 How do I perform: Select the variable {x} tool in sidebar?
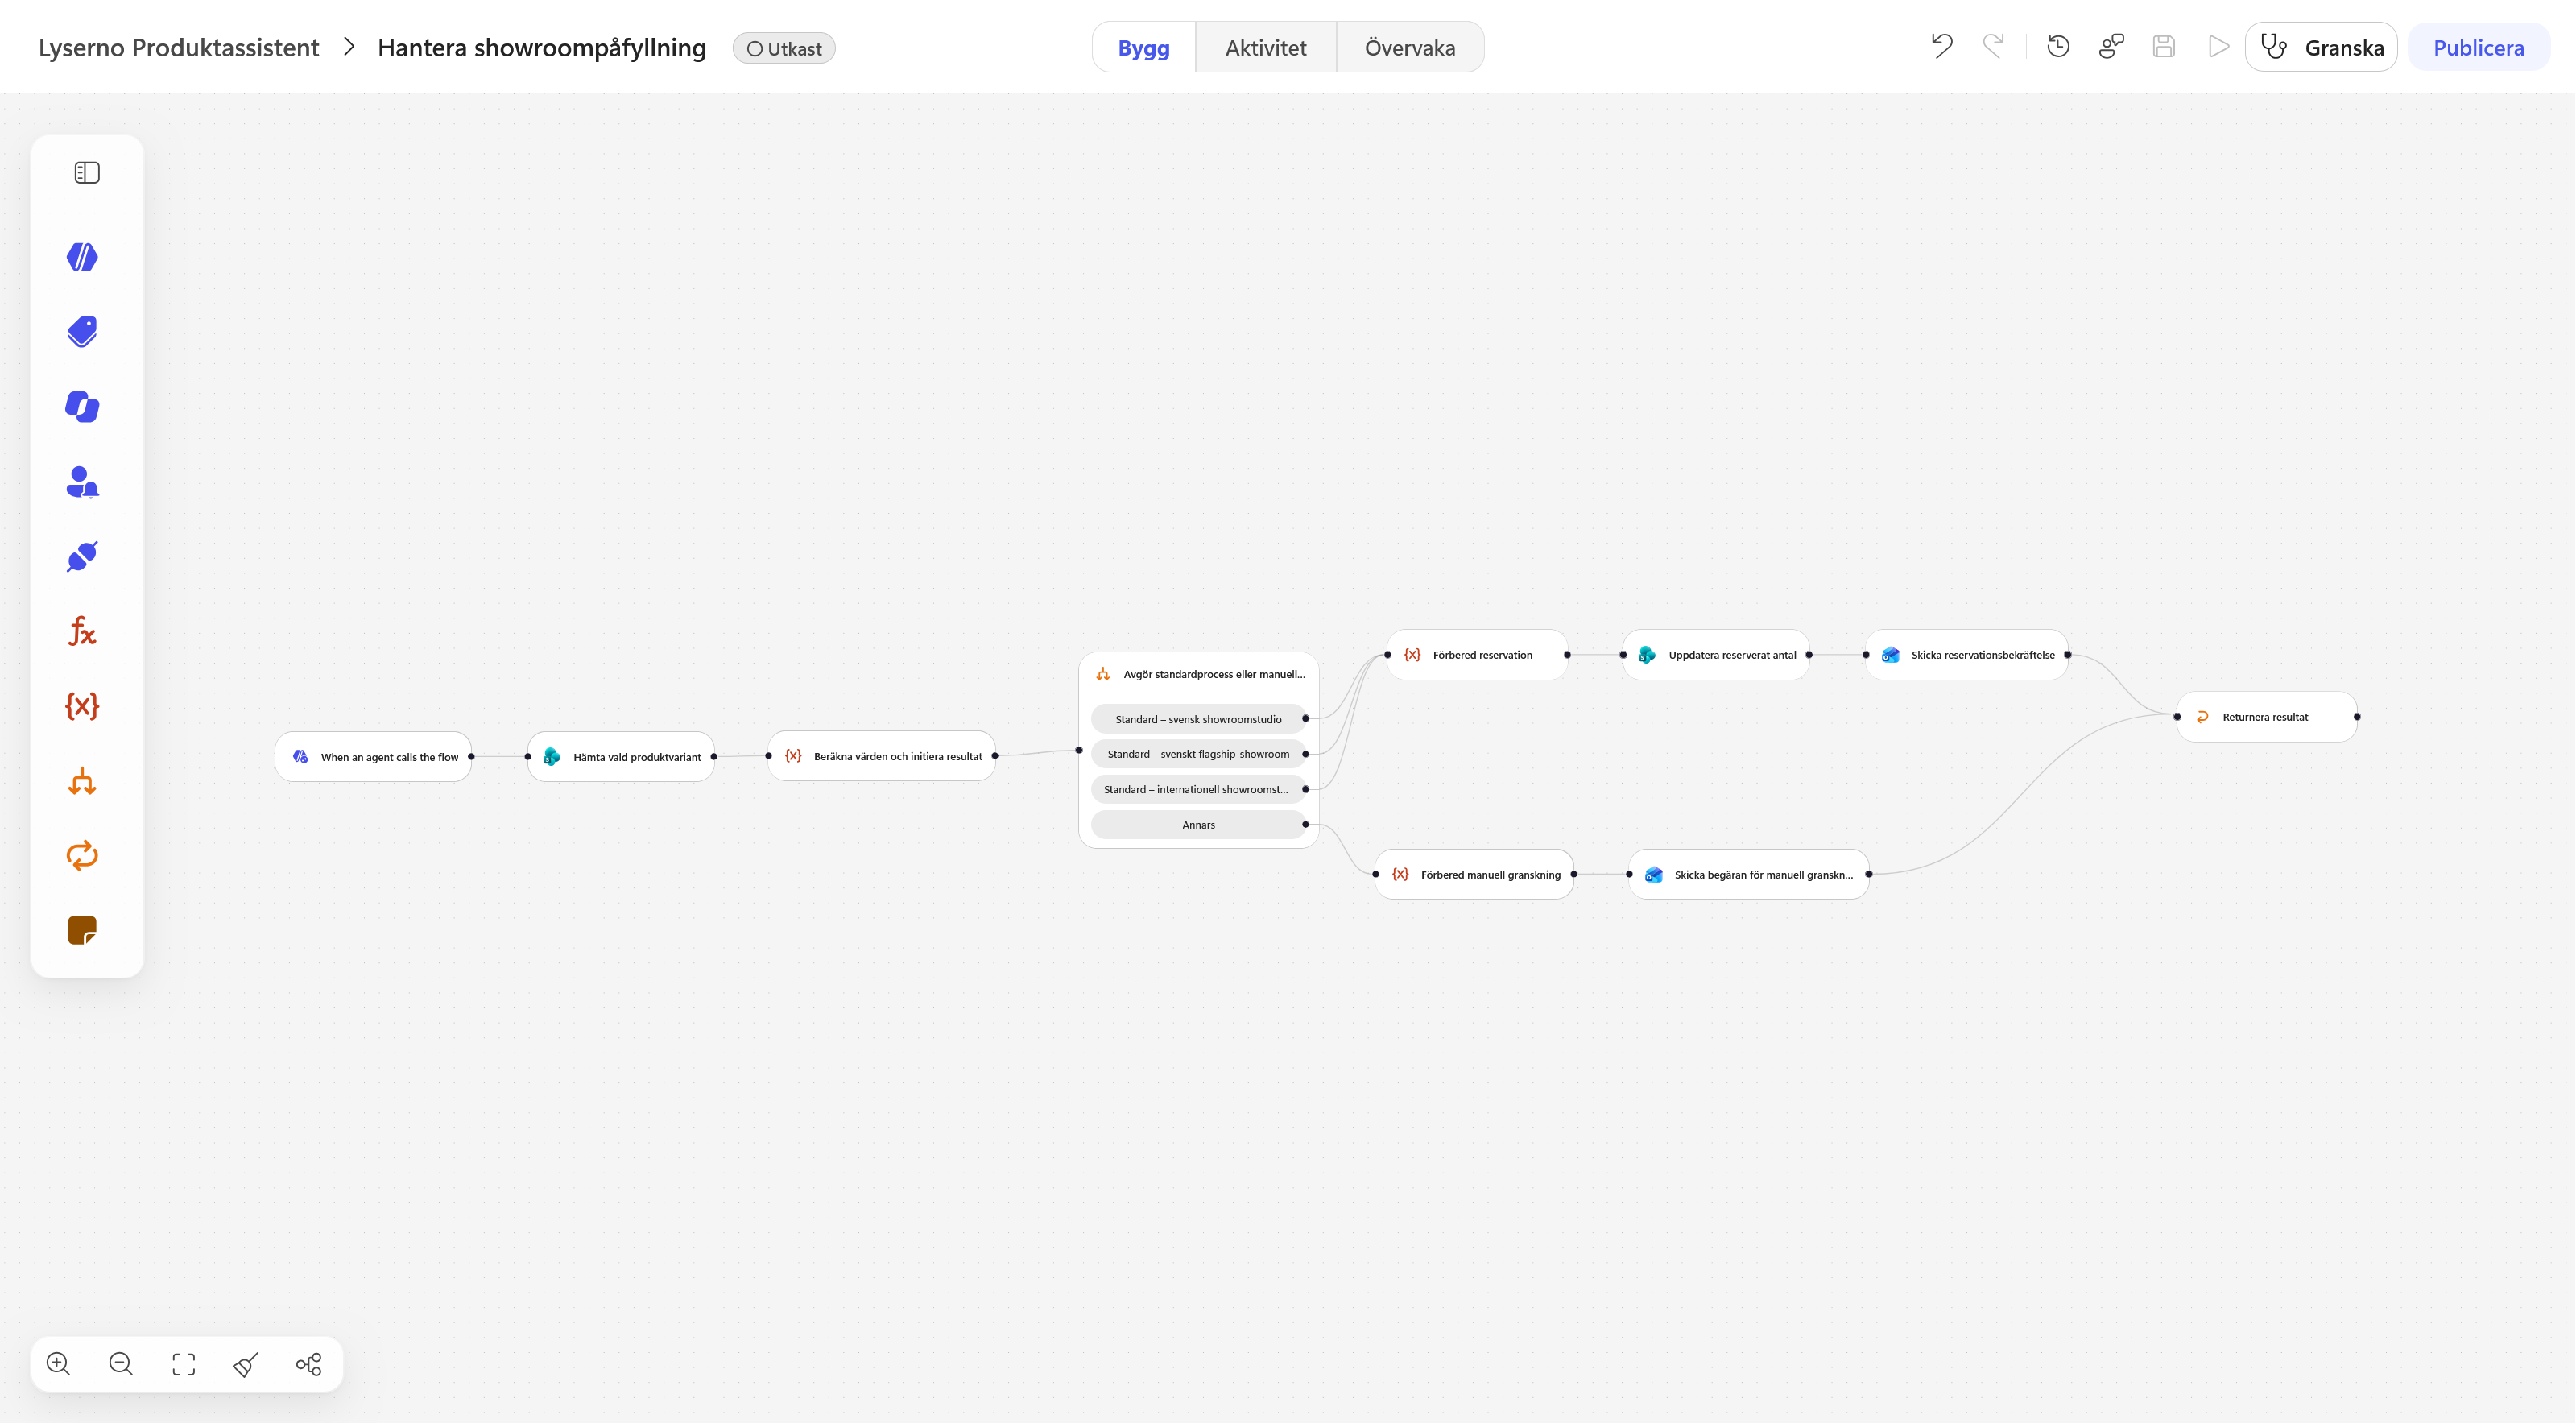(x=82, y=706)
